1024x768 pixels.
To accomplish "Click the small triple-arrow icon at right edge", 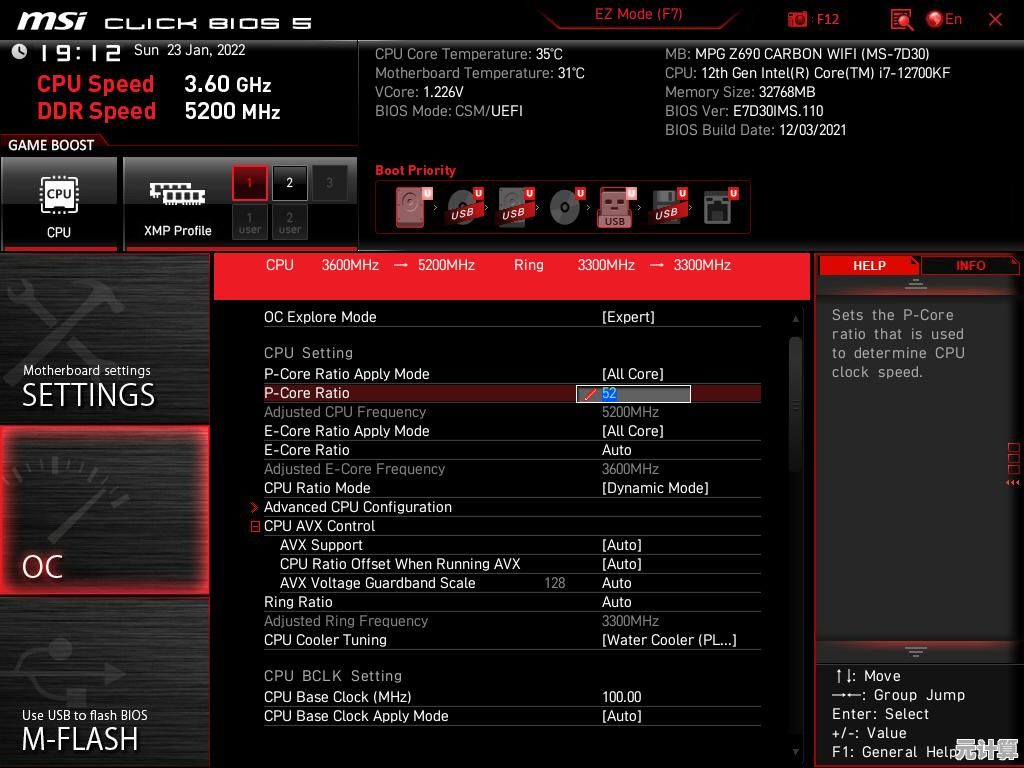I will point(1013,483).
